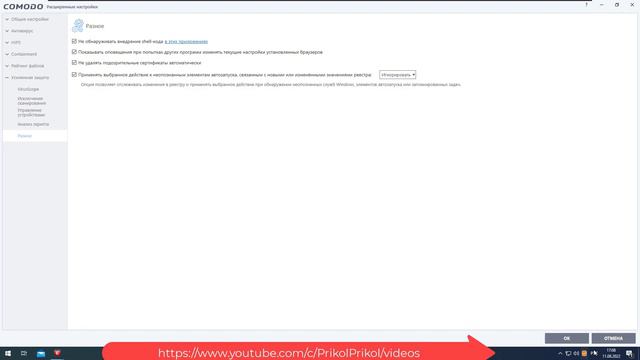
Task: Confirm settings with the OK button
Action: [567, 338]
